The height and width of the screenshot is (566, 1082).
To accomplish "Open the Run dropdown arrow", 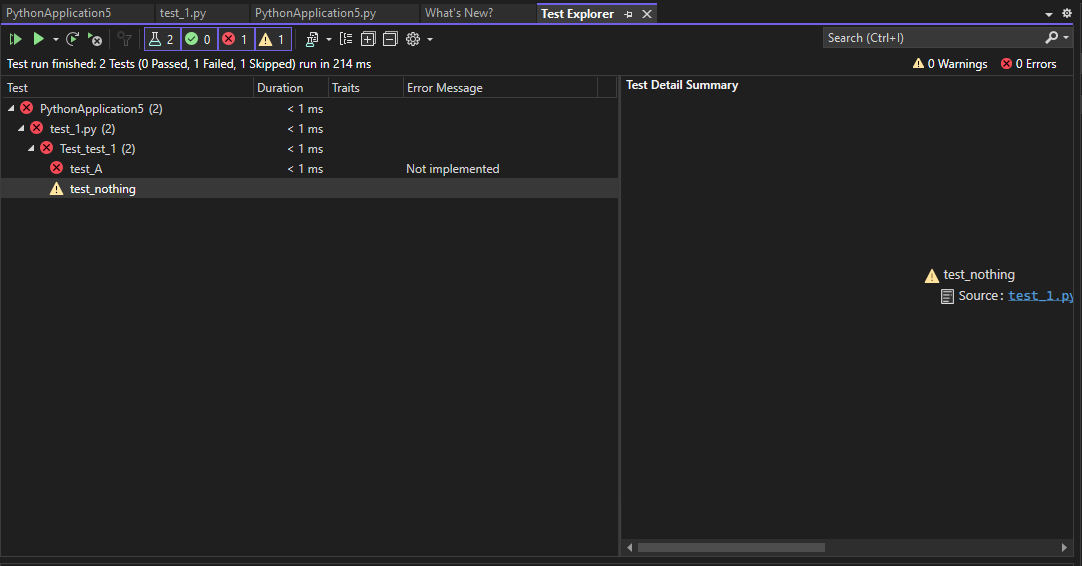I will pos(56,39).
